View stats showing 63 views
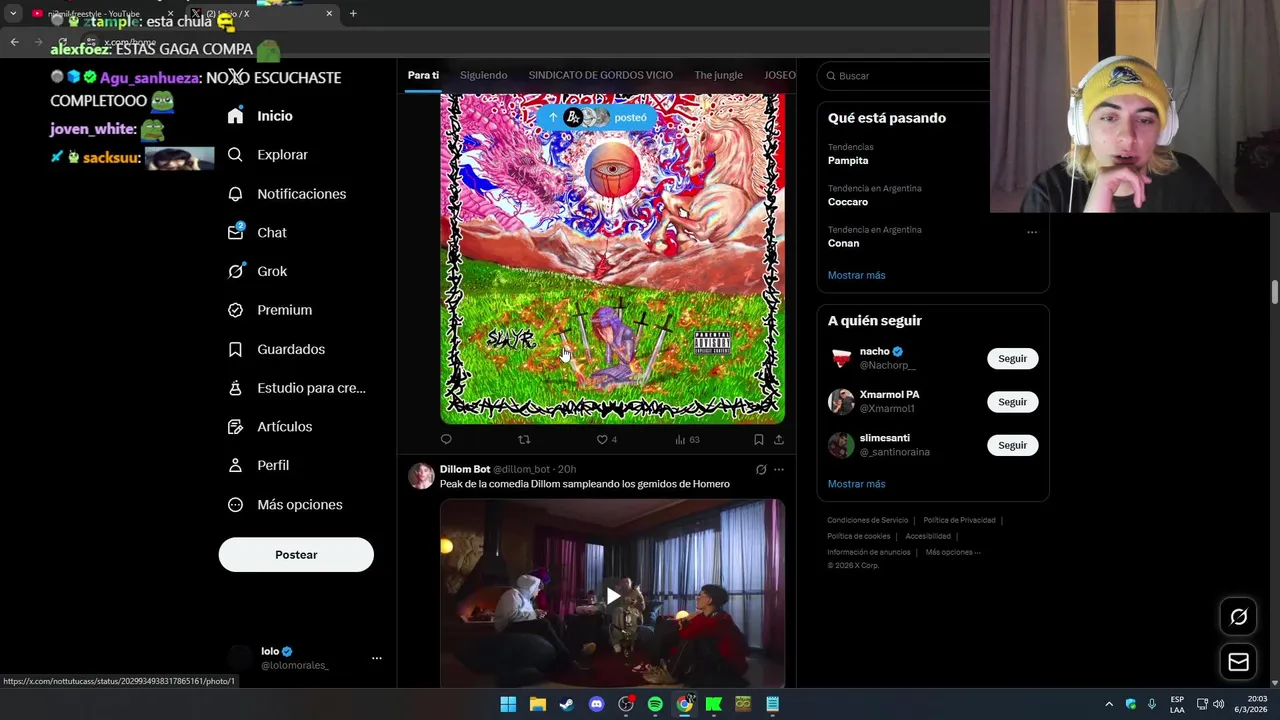Viewport: 1280px width, 720px height. (x=687, y=439)
